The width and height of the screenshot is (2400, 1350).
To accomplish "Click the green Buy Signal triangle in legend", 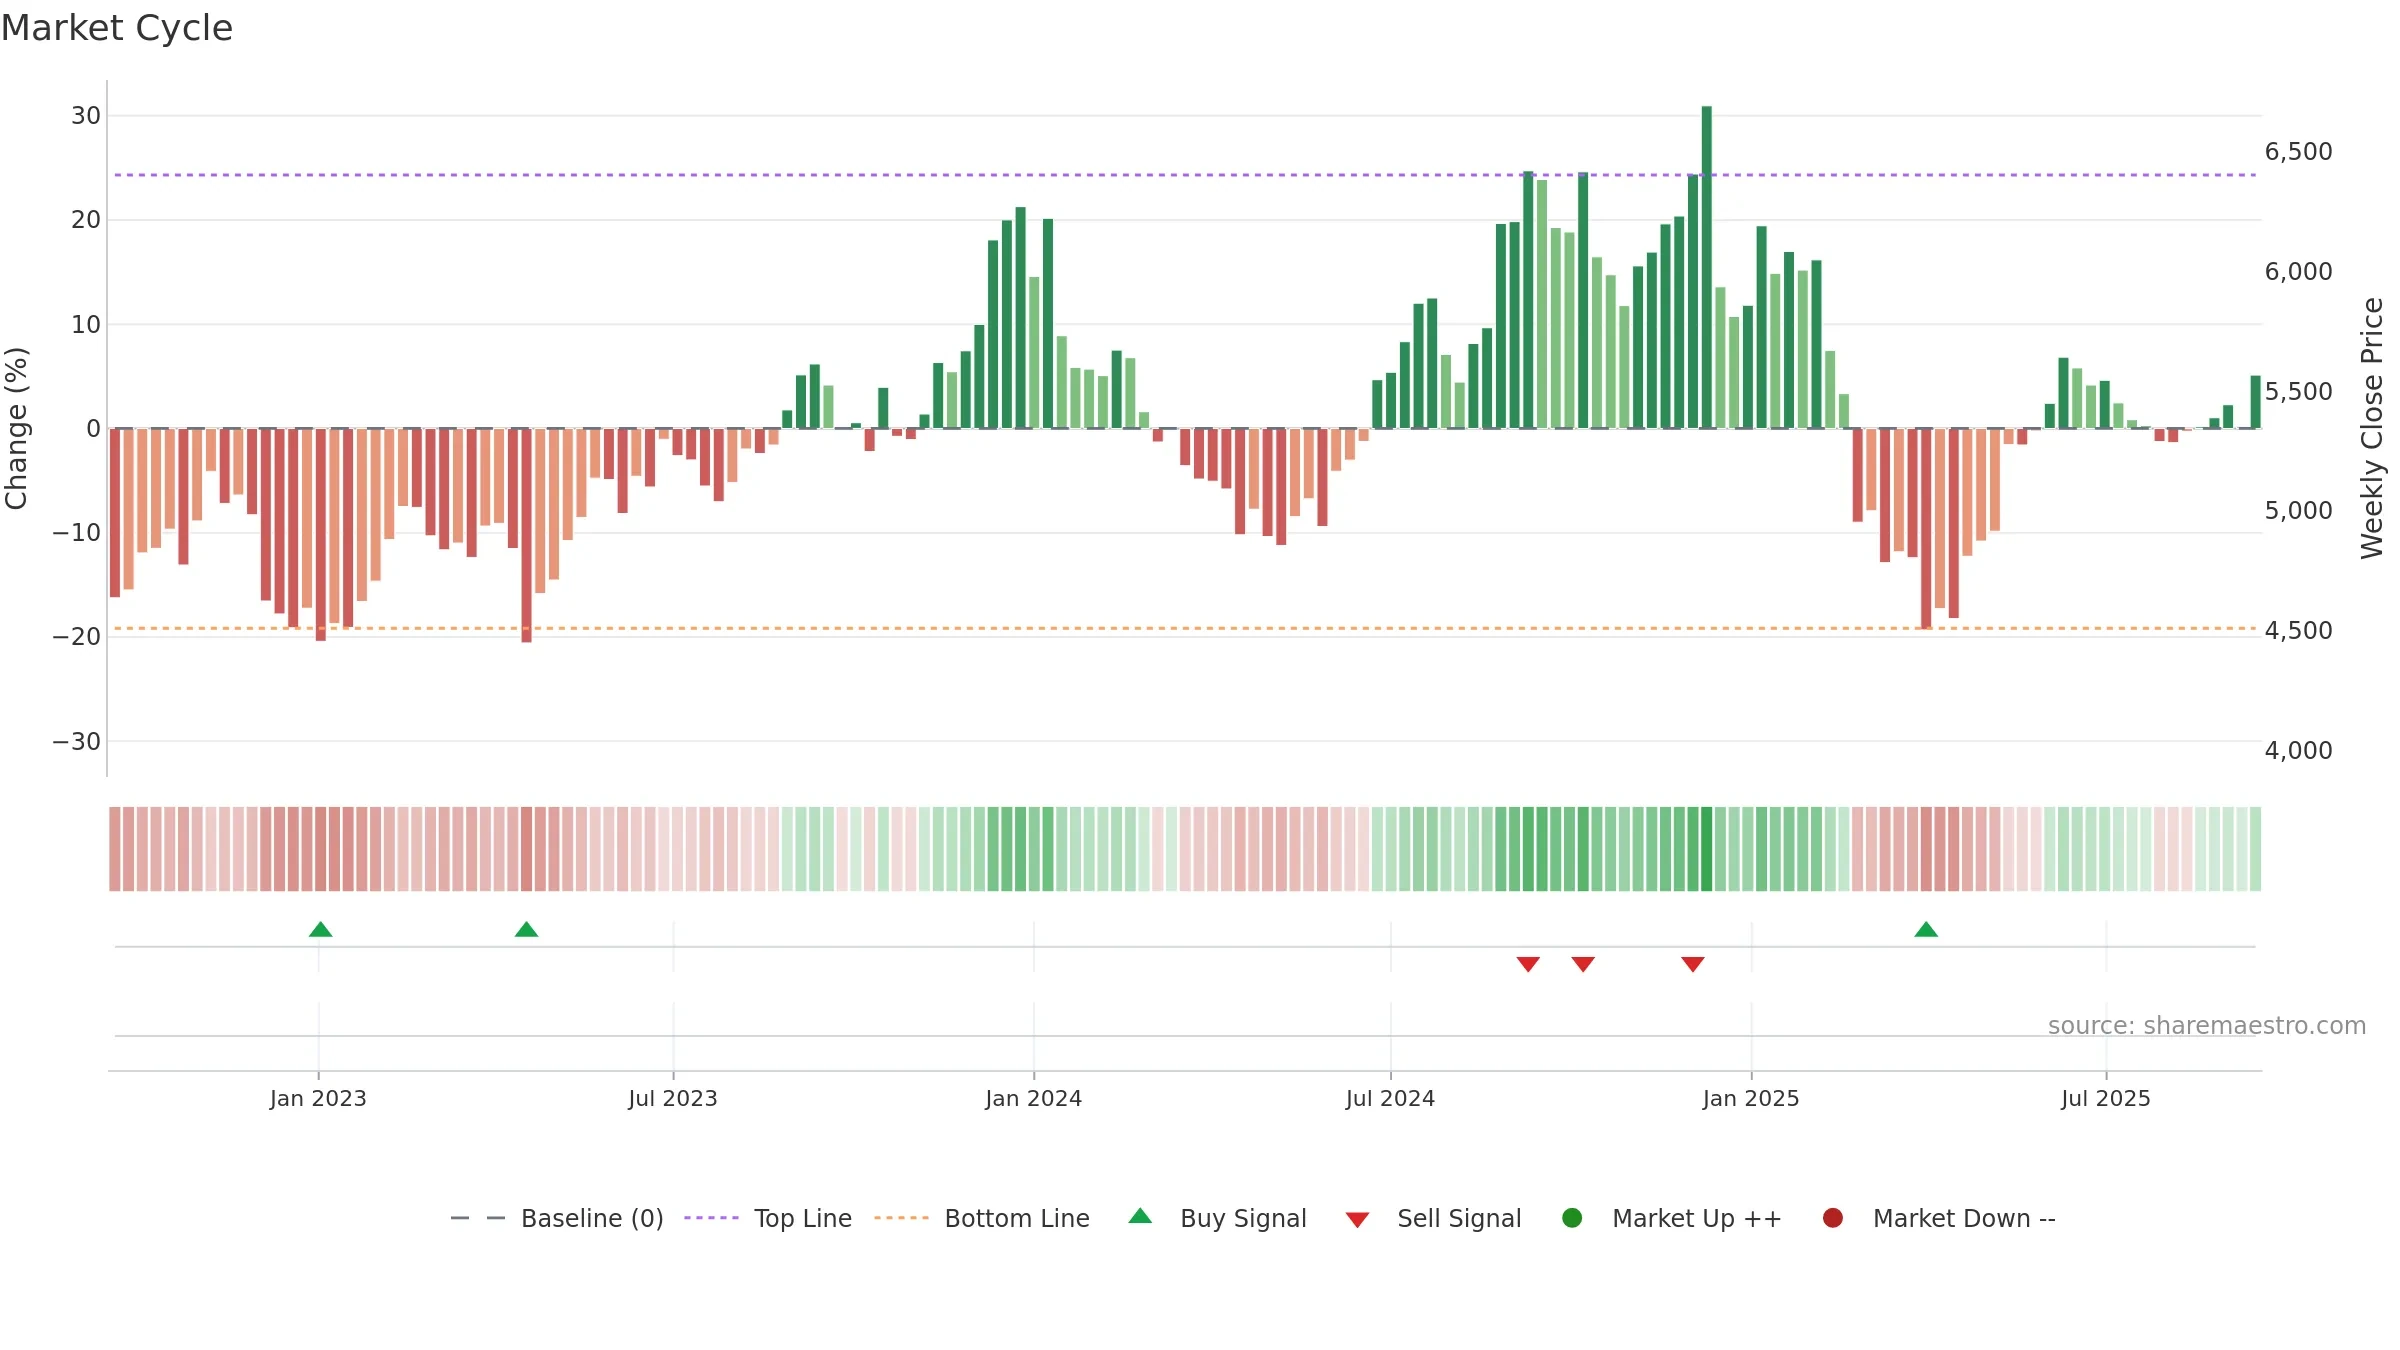I will (1140, 1216).
